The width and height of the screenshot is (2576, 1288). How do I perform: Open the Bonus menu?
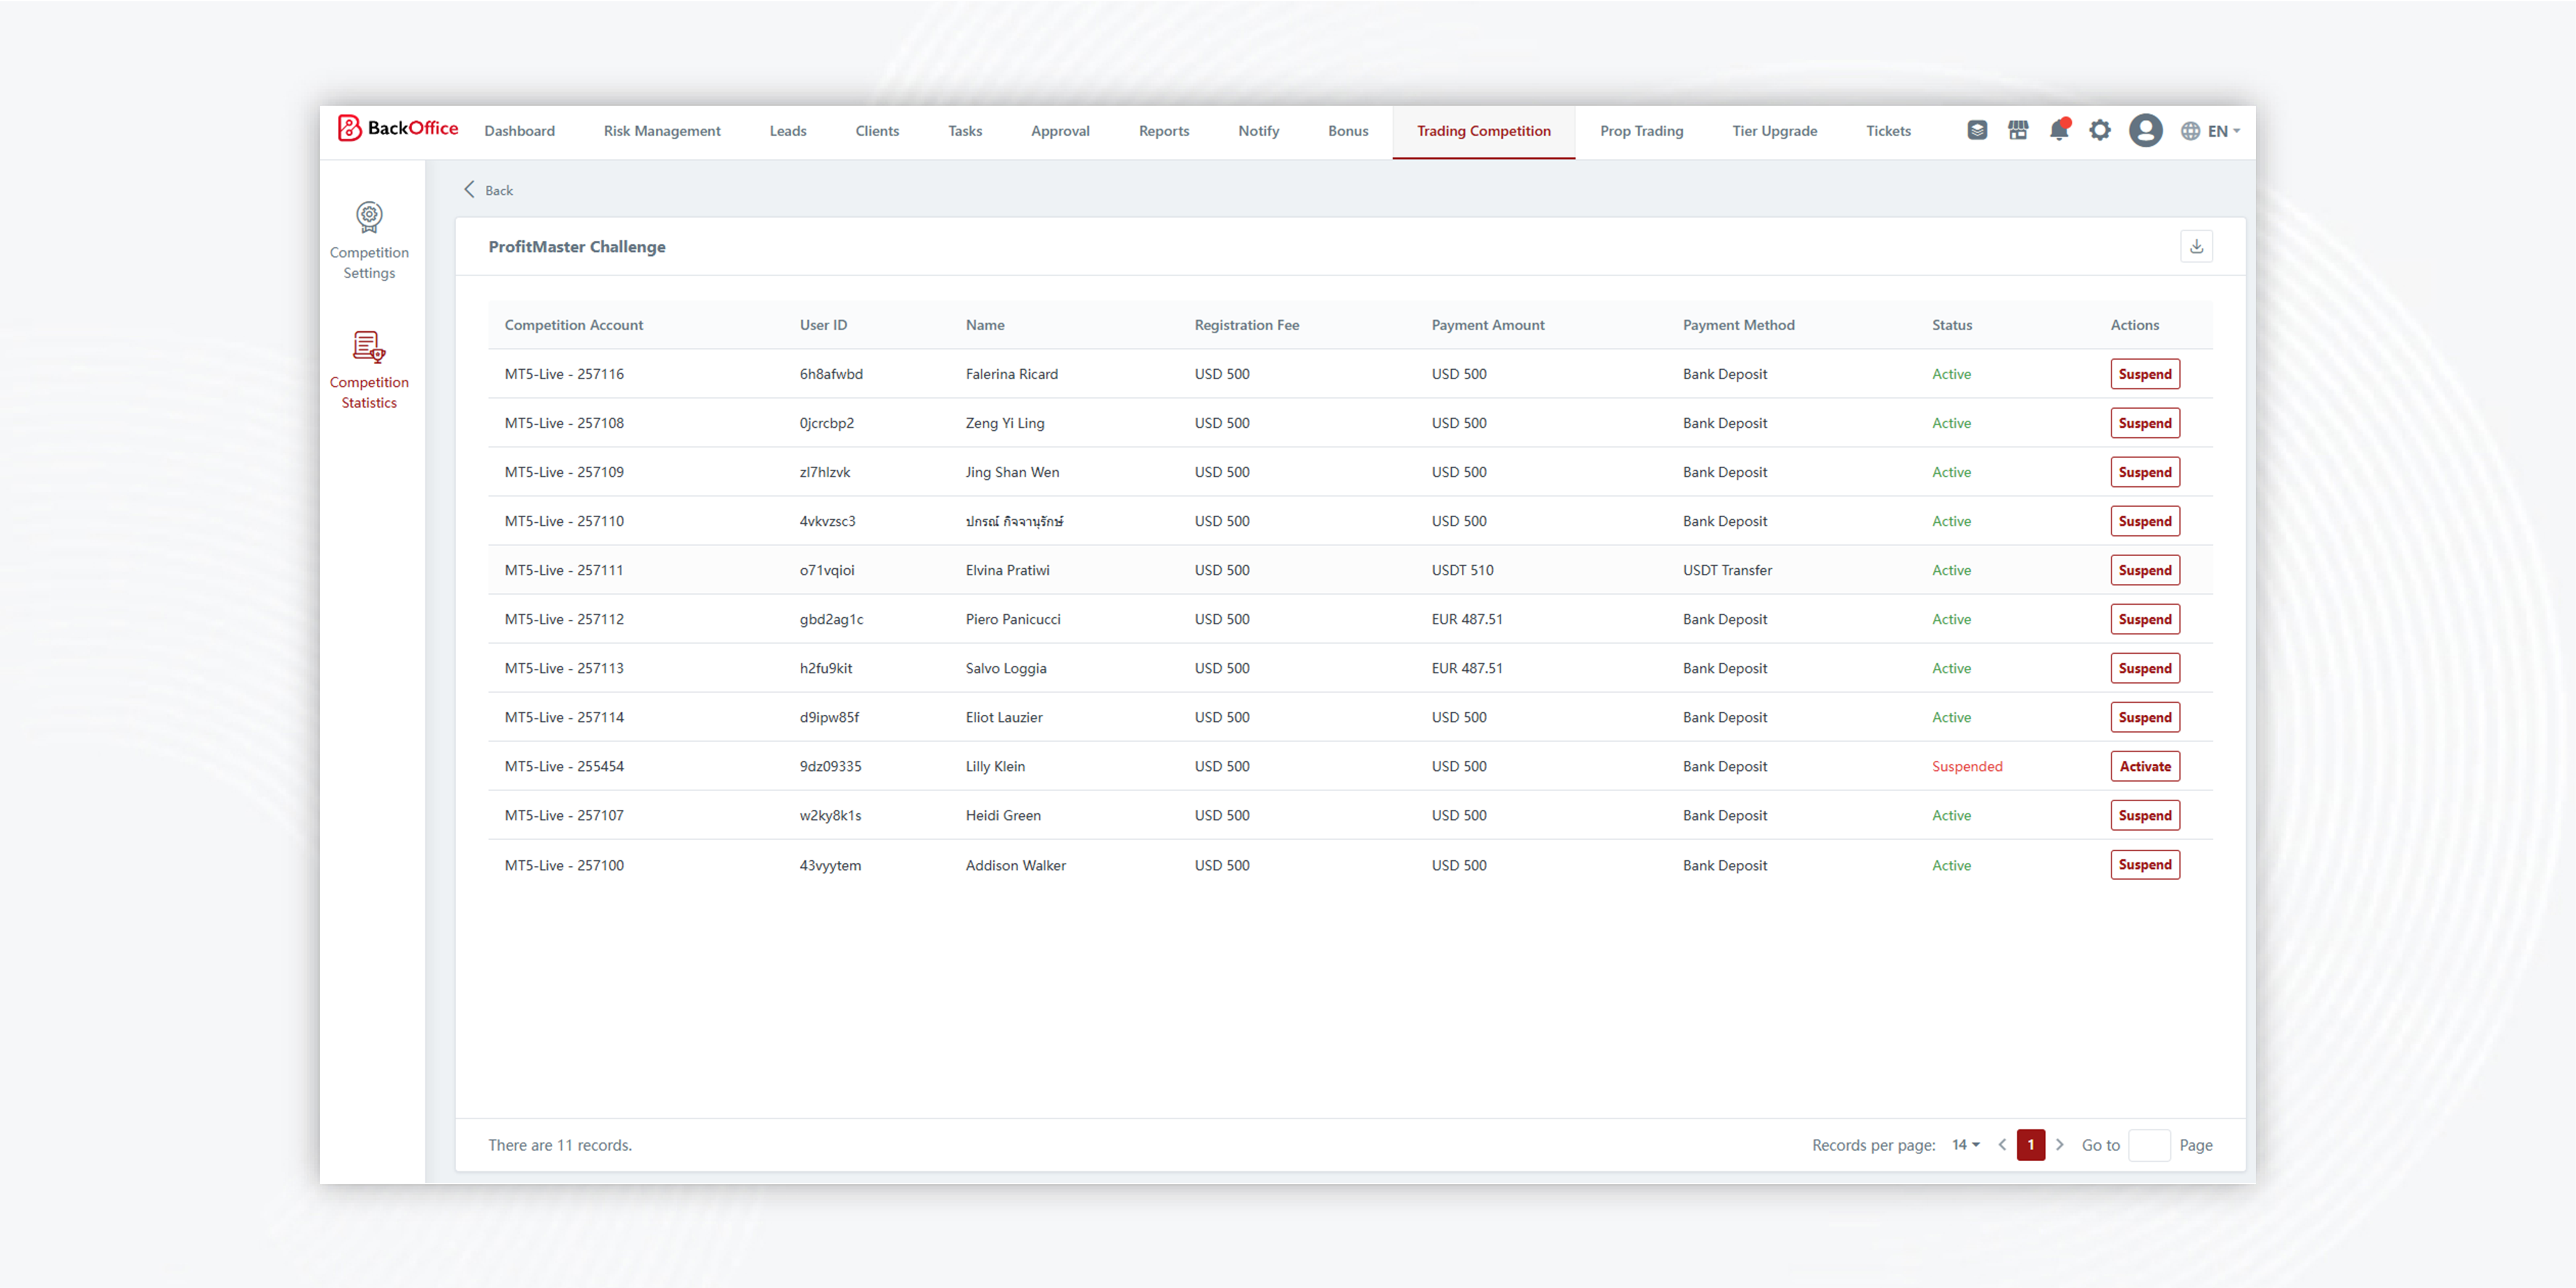pos(1348,131)
